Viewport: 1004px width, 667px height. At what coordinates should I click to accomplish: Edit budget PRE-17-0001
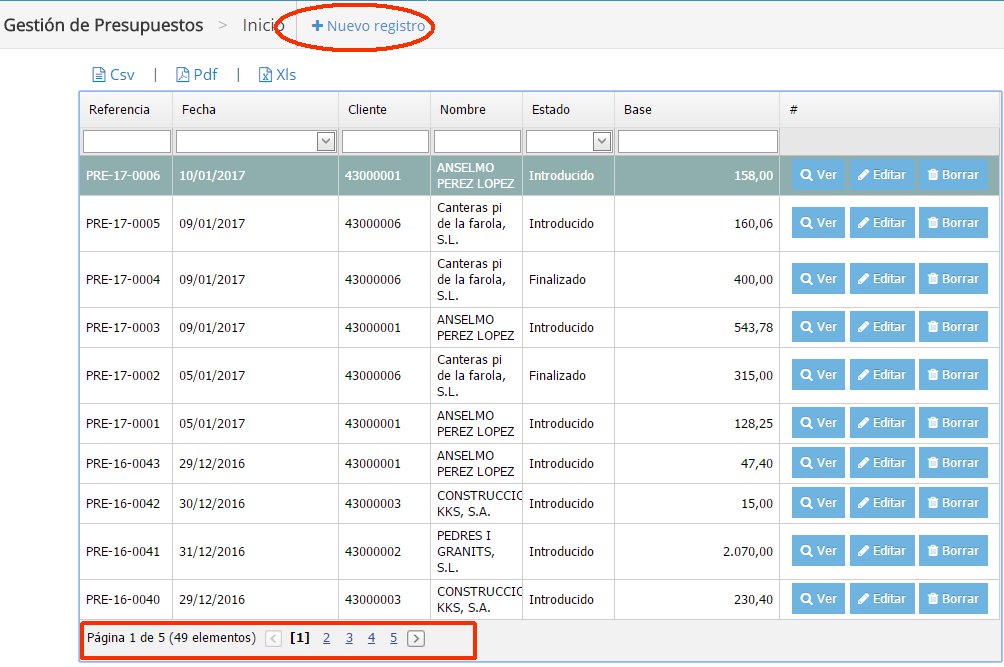(x=882, y=422)
